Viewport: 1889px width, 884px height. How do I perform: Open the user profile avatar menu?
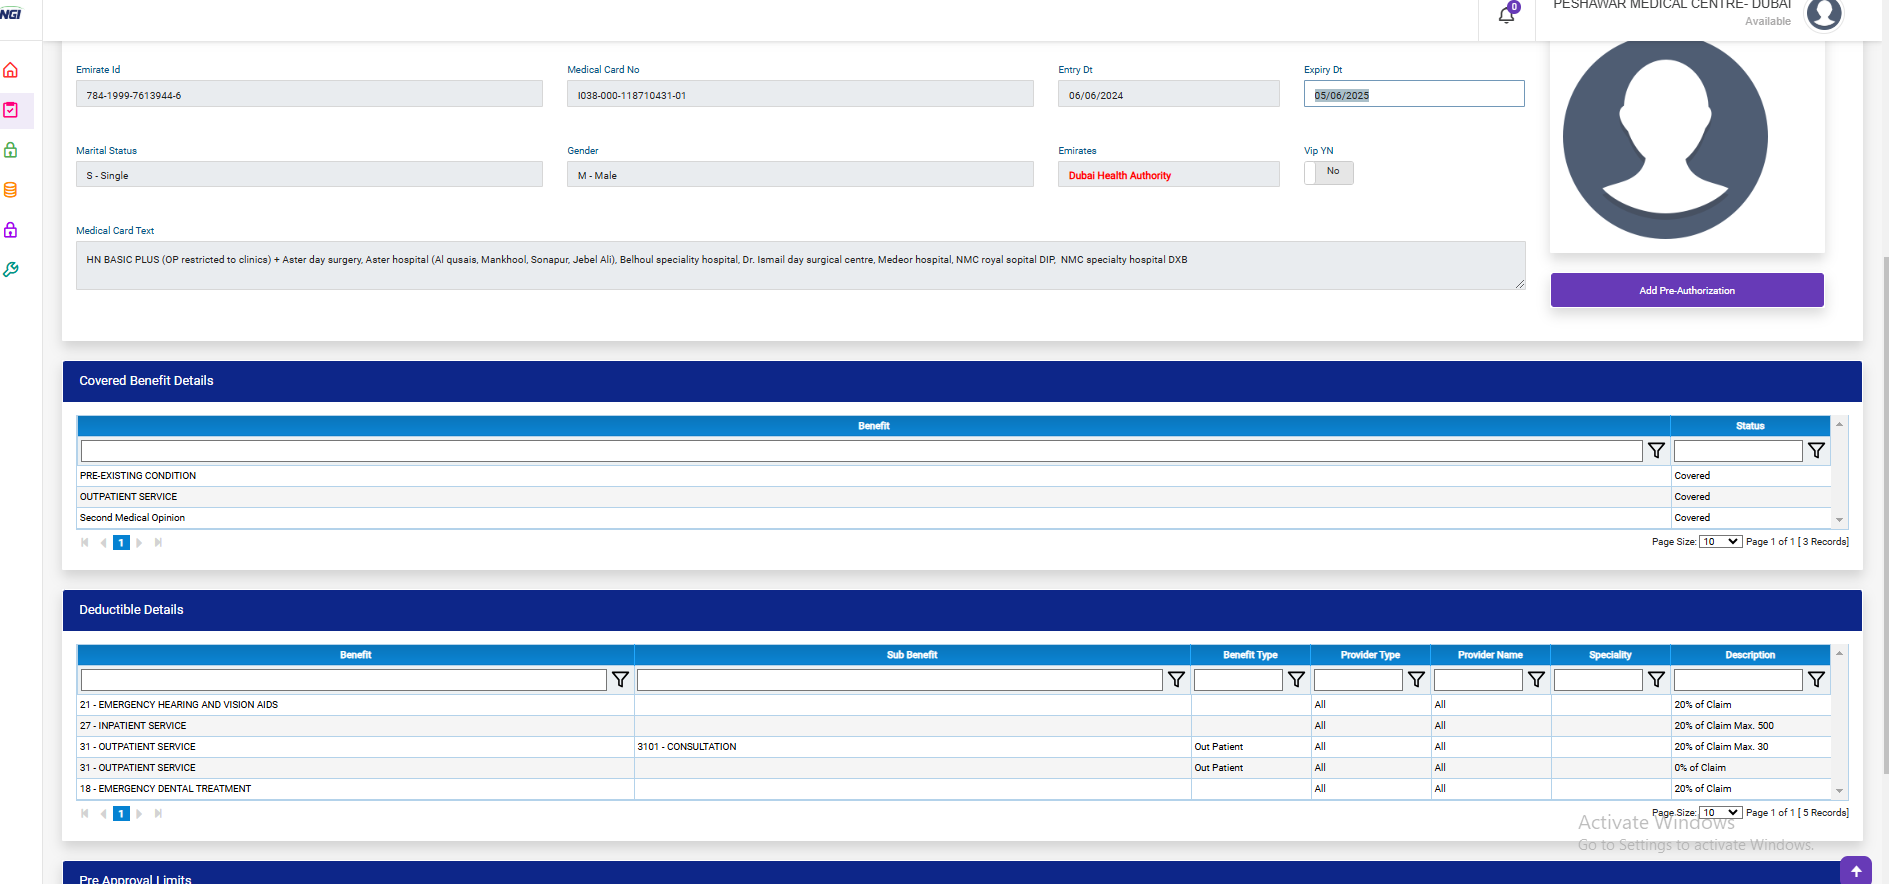tap(1824, 14)
